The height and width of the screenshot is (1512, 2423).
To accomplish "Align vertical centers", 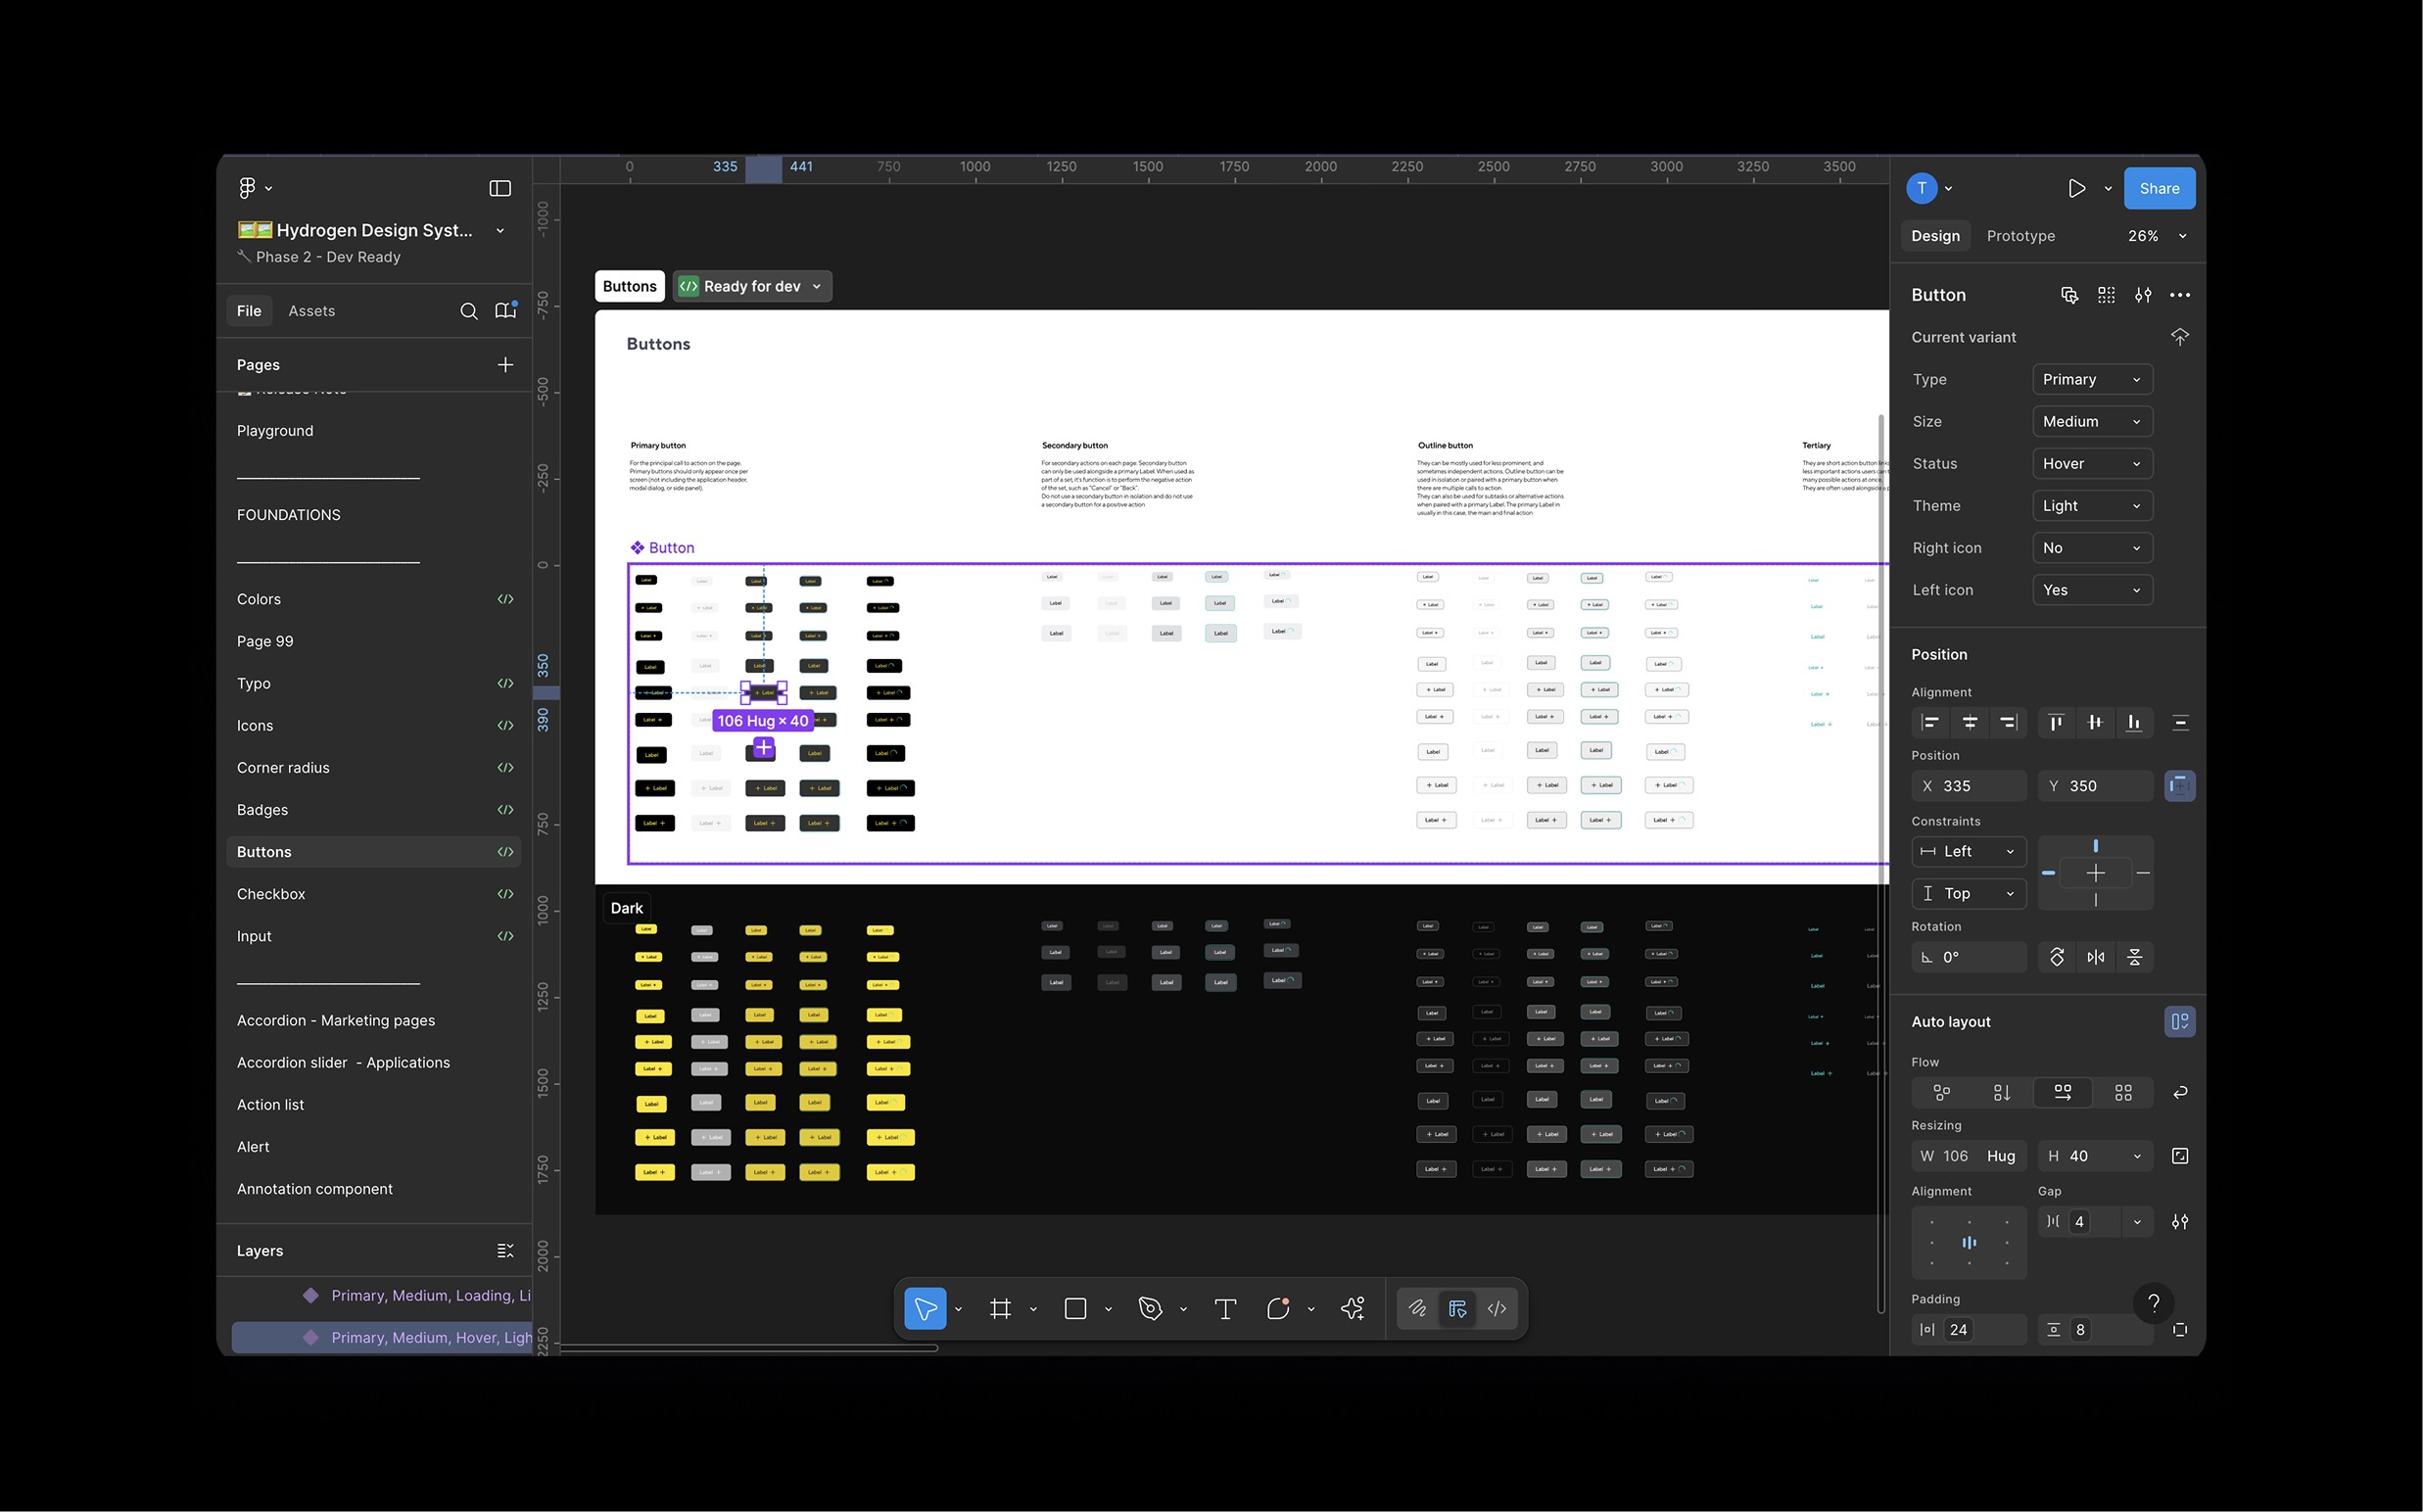I will (x=2095, y=723).
